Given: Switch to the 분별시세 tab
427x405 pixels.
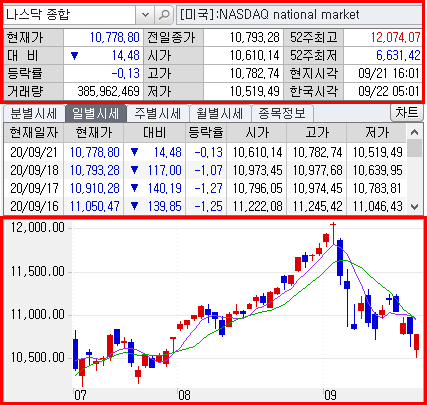Looking at the screenshot, I should coord(33,114).
